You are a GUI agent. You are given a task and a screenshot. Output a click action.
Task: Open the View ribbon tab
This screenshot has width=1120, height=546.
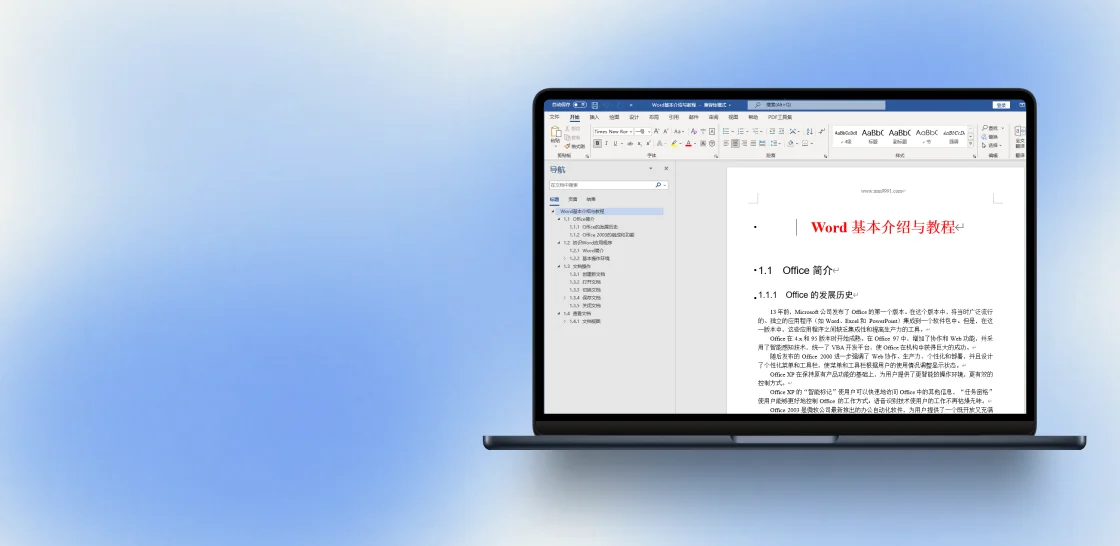pos(733,116)
